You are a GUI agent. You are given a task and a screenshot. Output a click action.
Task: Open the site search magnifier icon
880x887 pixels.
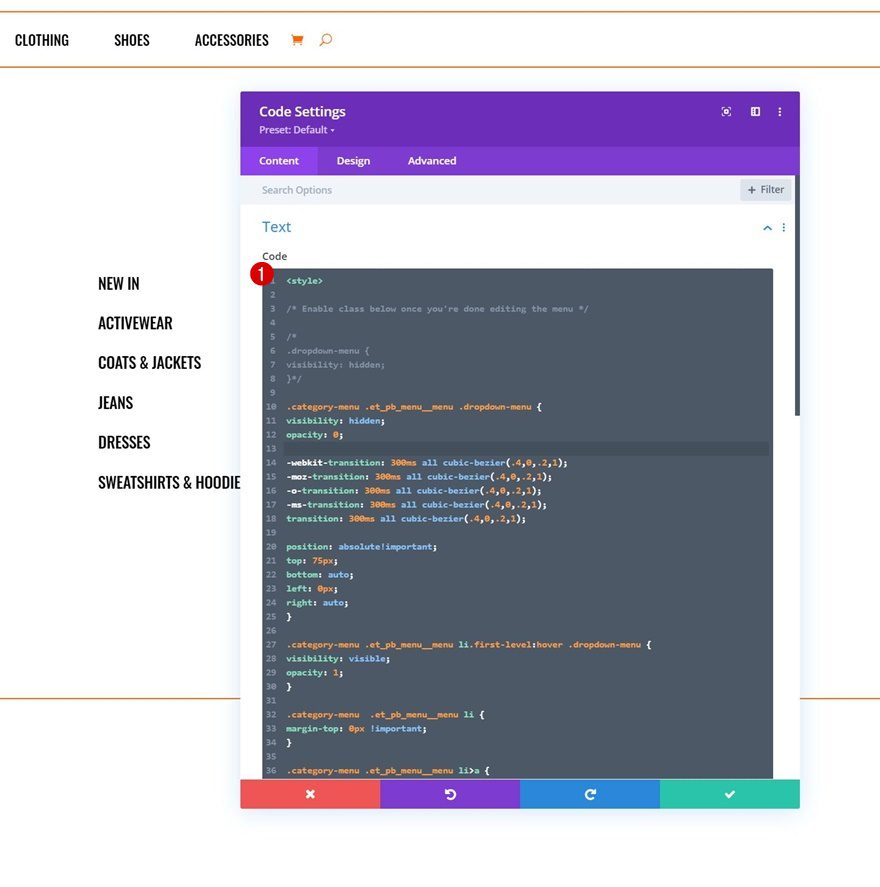(325, 39)
